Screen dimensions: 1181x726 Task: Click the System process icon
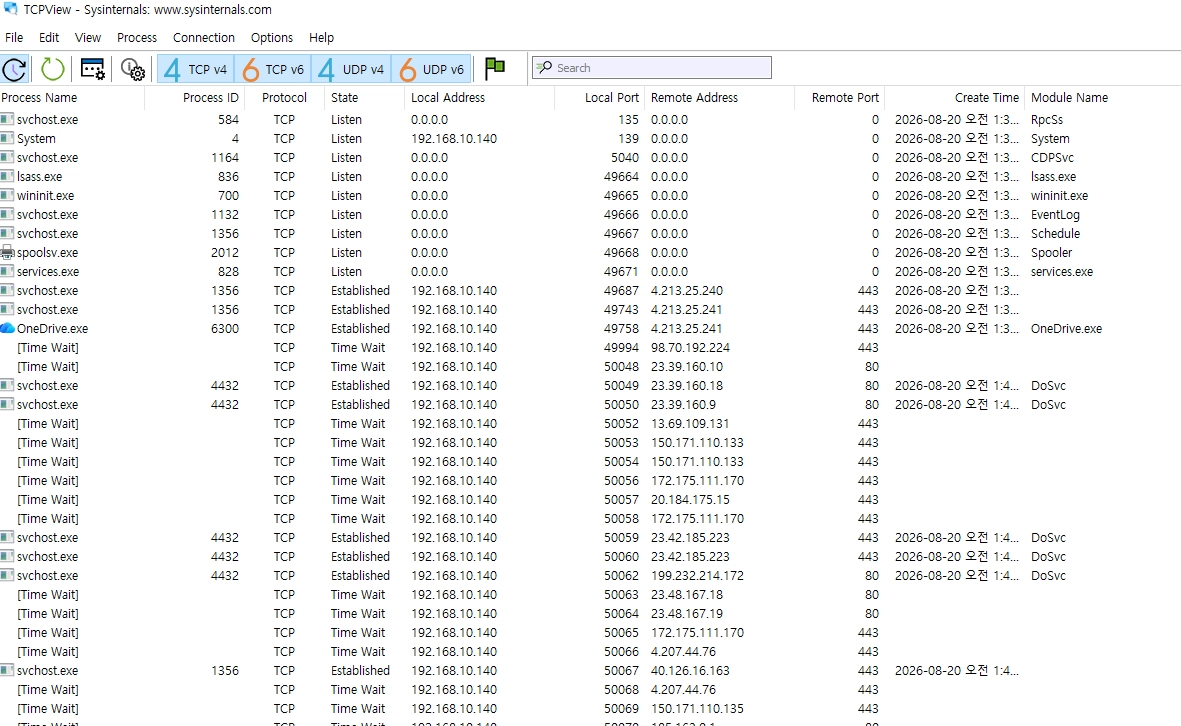point(8,139)
